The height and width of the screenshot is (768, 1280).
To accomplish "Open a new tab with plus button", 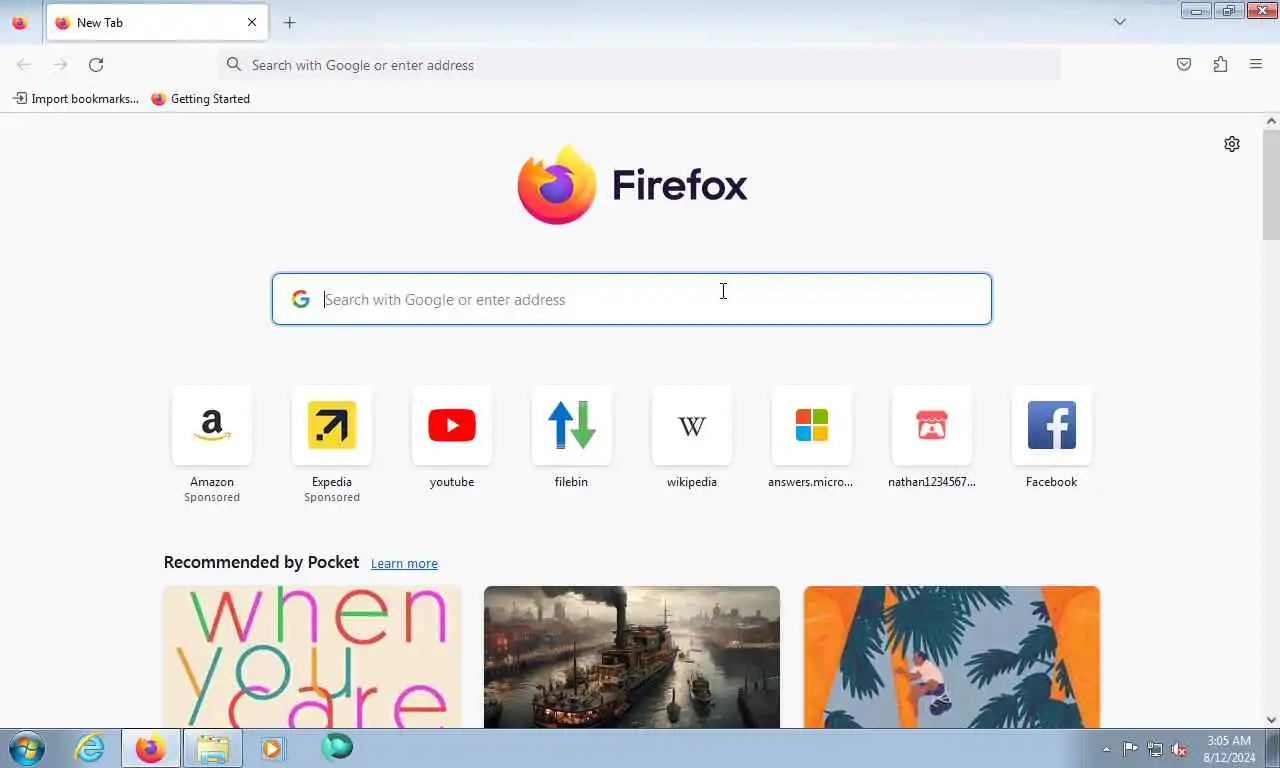I will coord(289,22).
